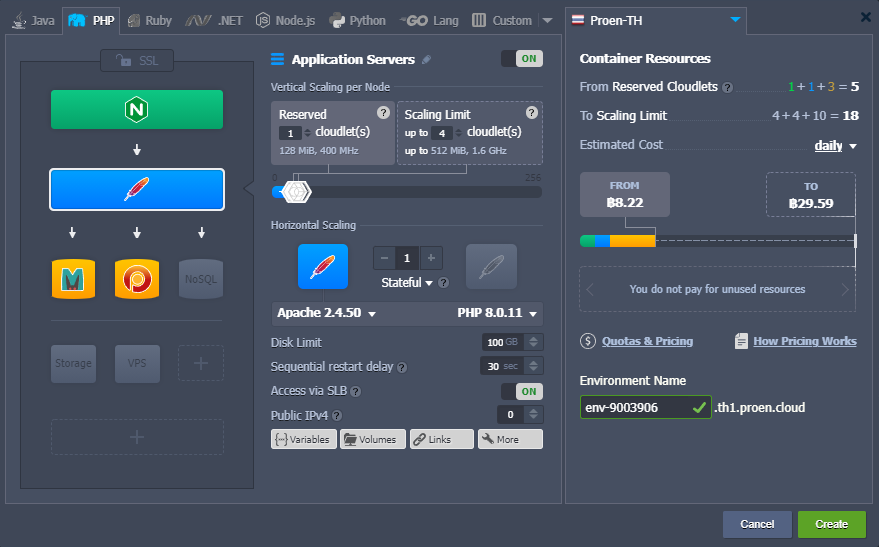The image size is (879, 547).
Task: Select the Apache application server node
Action: [x=137, y=189]
